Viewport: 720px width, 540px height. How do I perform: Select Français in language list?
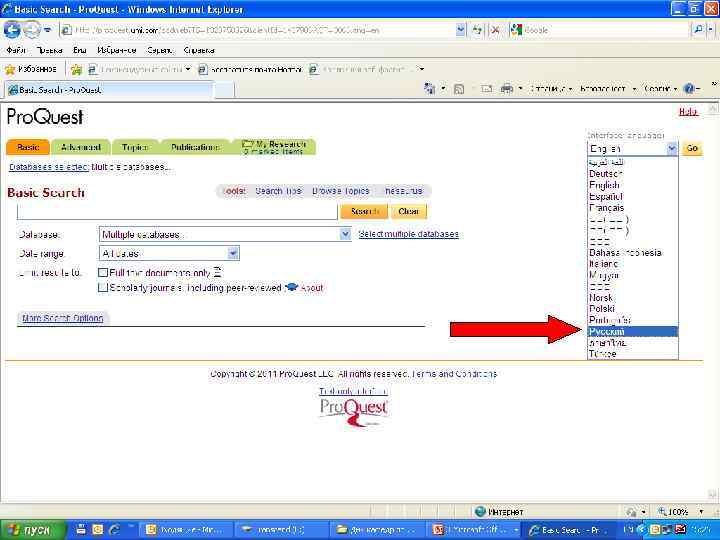(x=633, y=208)
